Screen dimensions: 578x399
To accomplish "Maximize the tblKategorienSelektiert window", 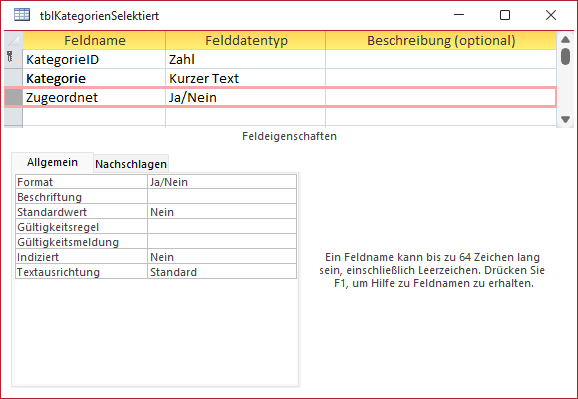I will [505, 15].
